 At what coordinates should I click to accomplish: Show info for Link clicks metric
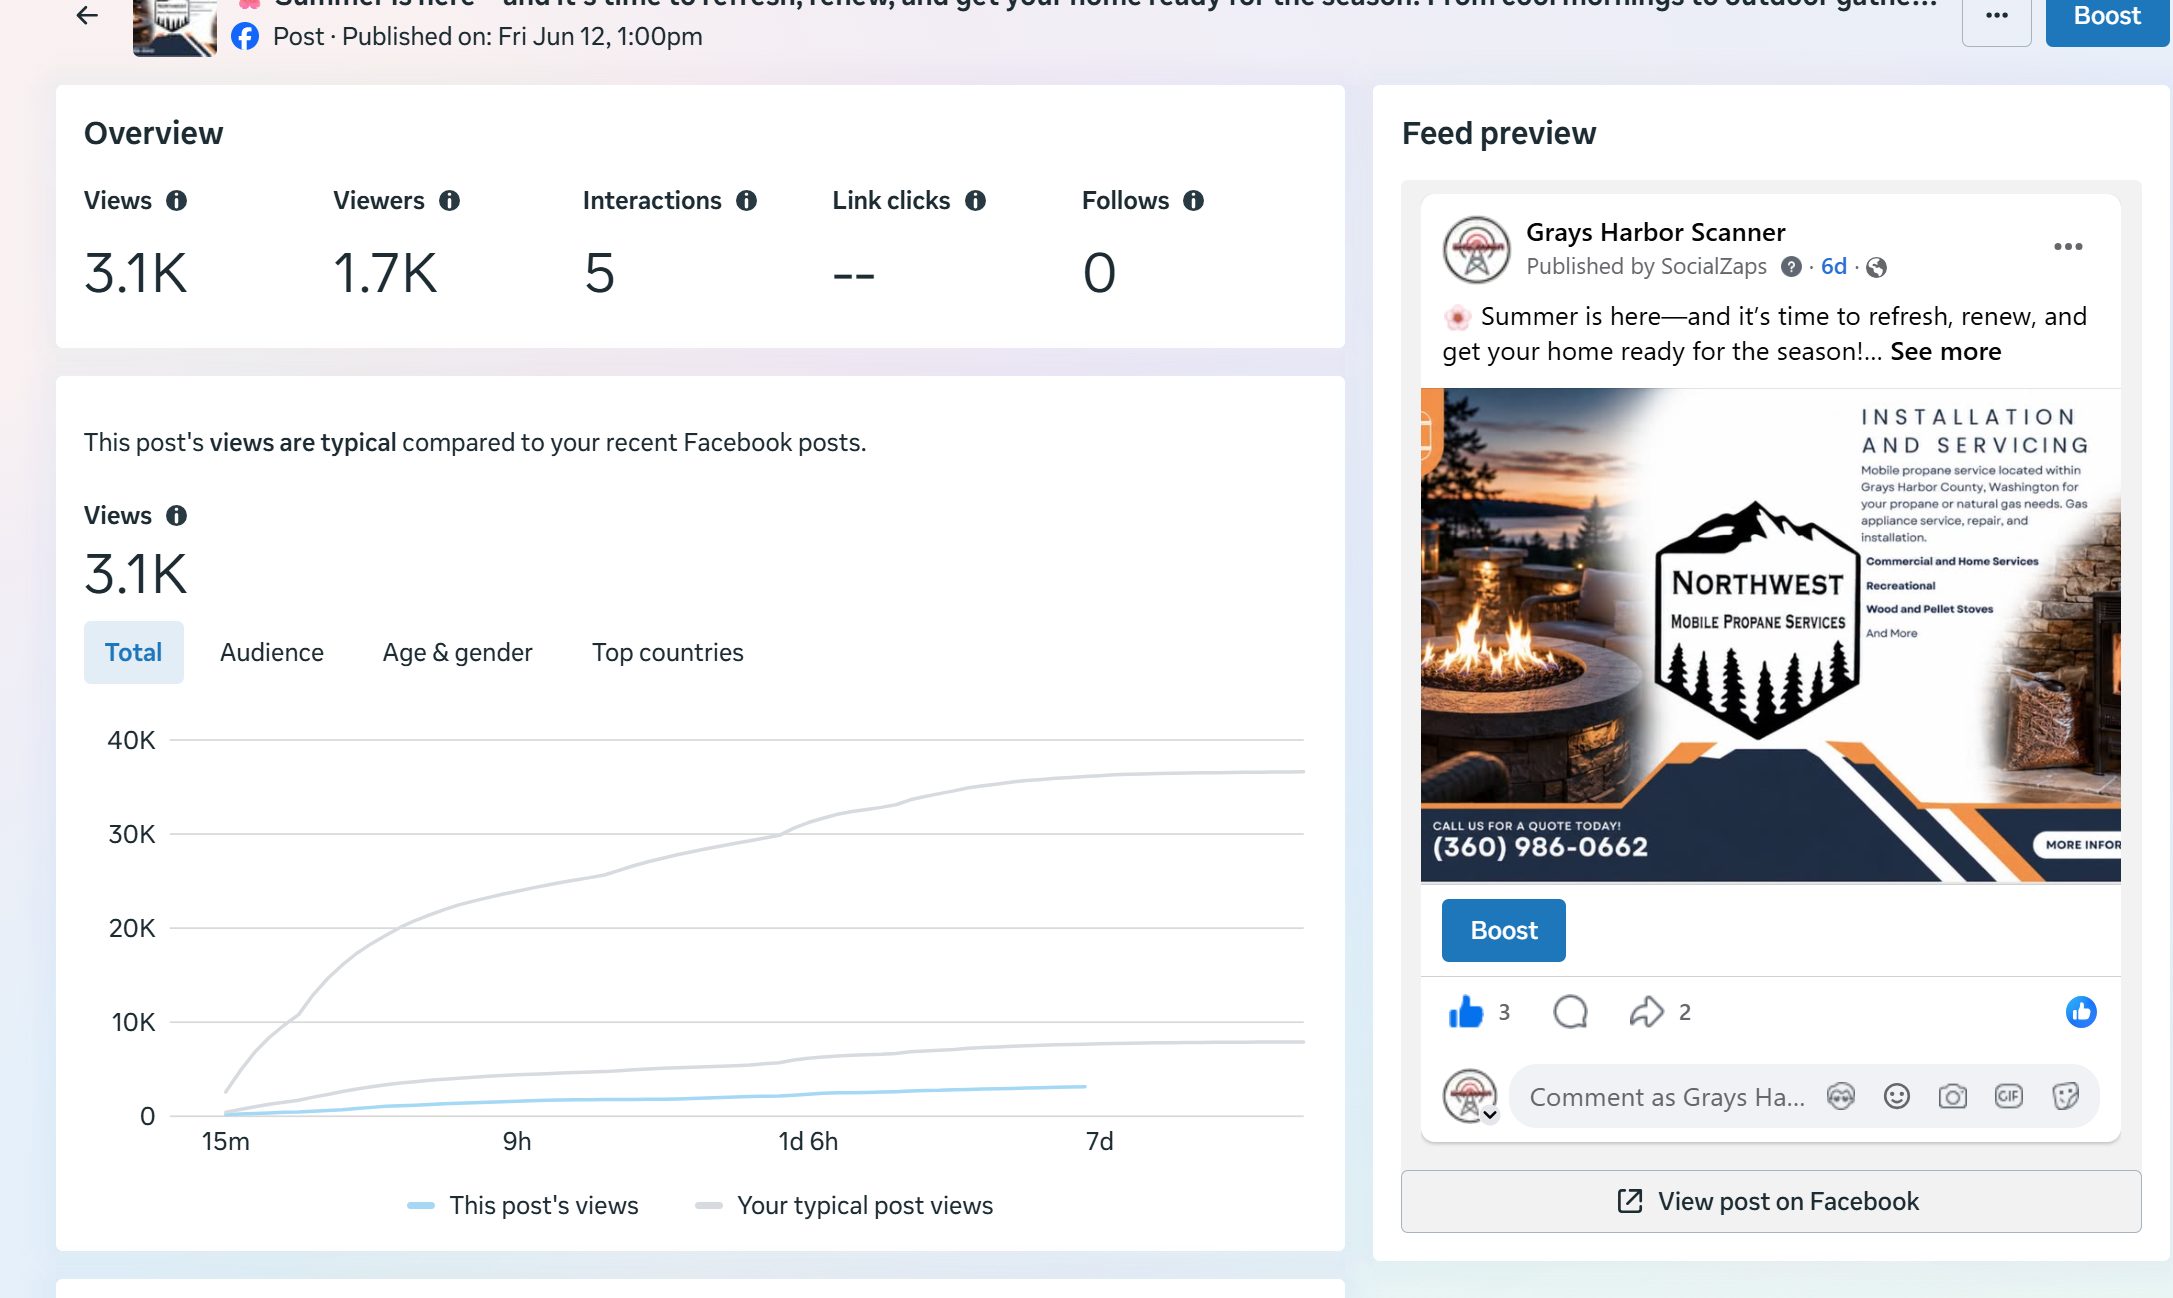(x=976, y=201)
